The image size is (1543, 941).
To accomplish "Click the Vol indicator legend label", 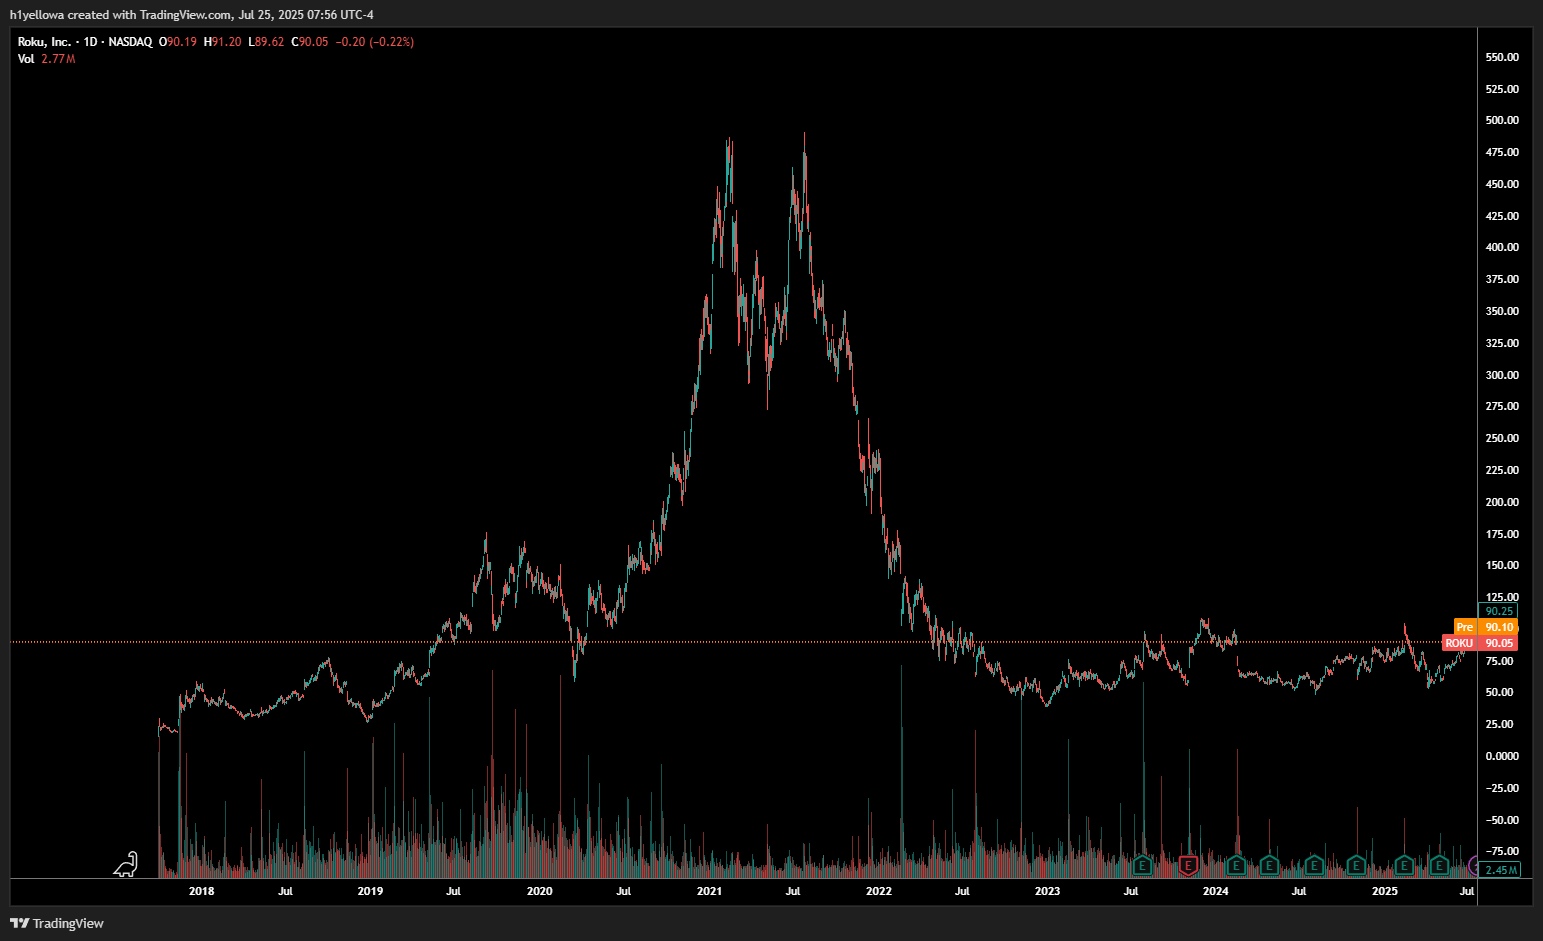I will tap(26, 59).
